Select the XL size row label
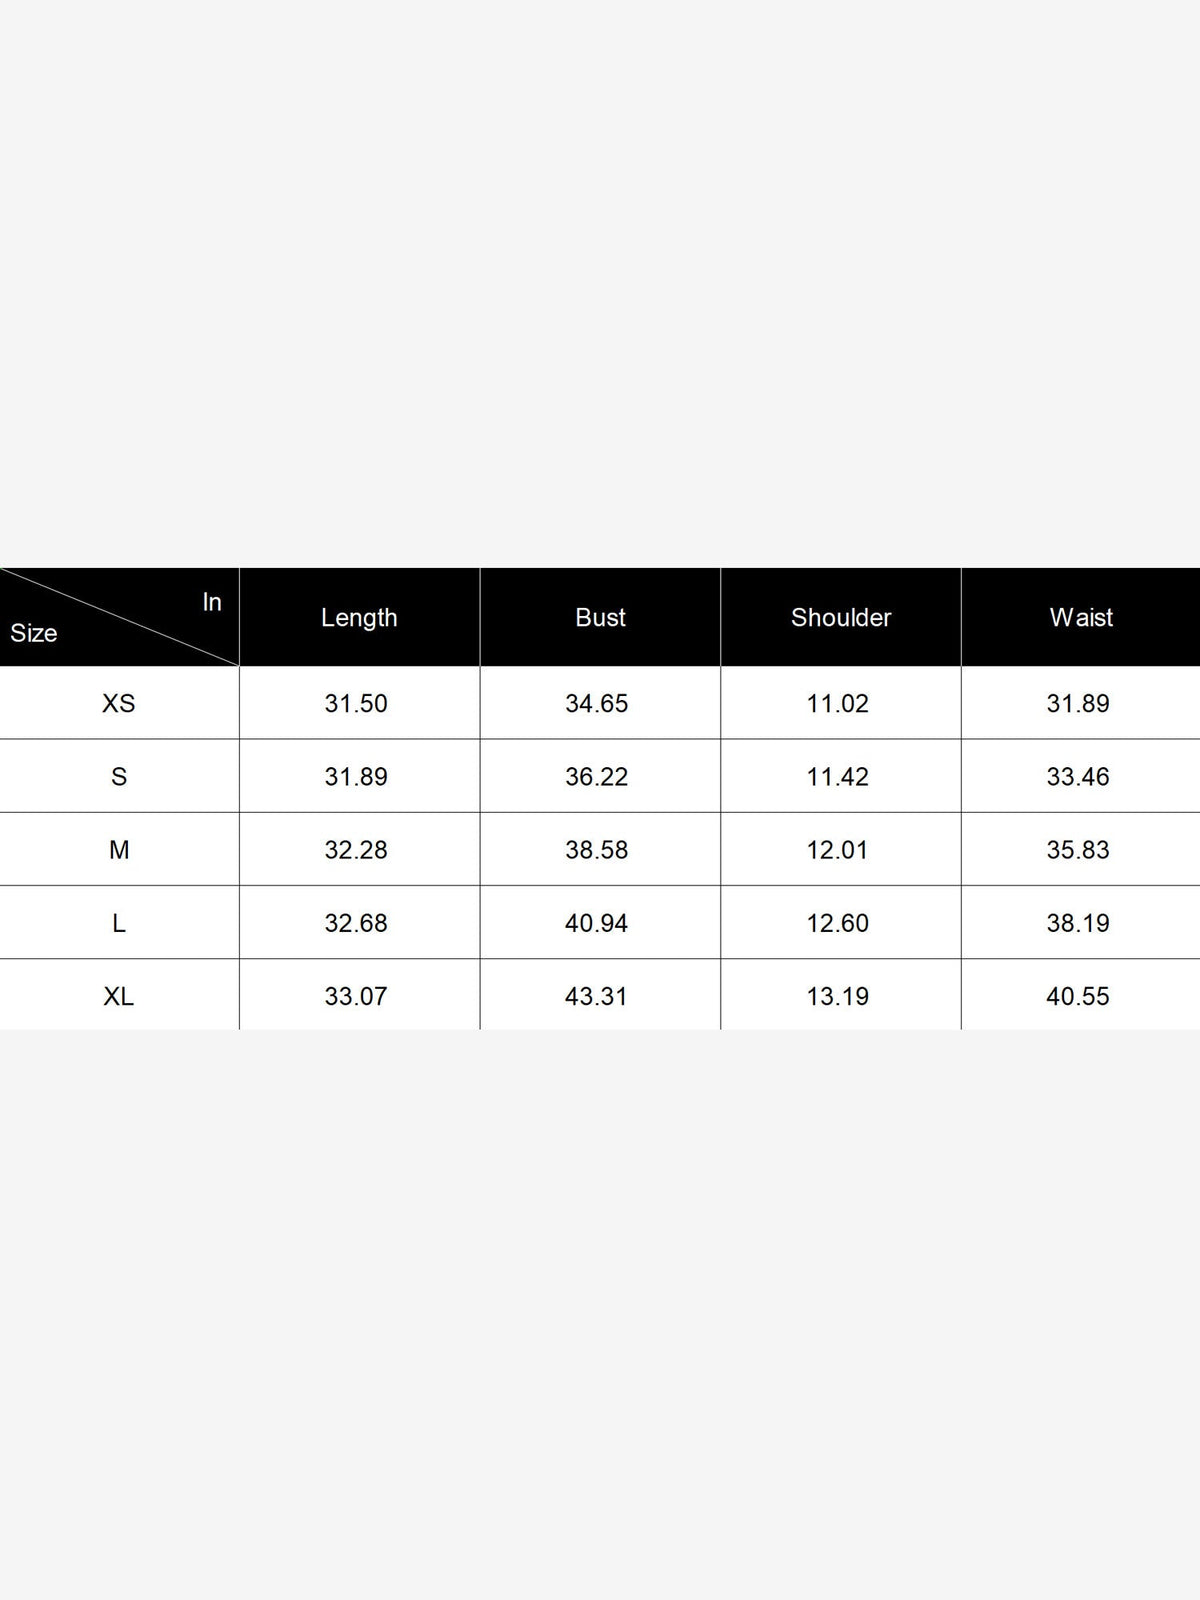The height and width of the screenshot is (1600, 1200). pyautogui.click(x=118, y=996)
